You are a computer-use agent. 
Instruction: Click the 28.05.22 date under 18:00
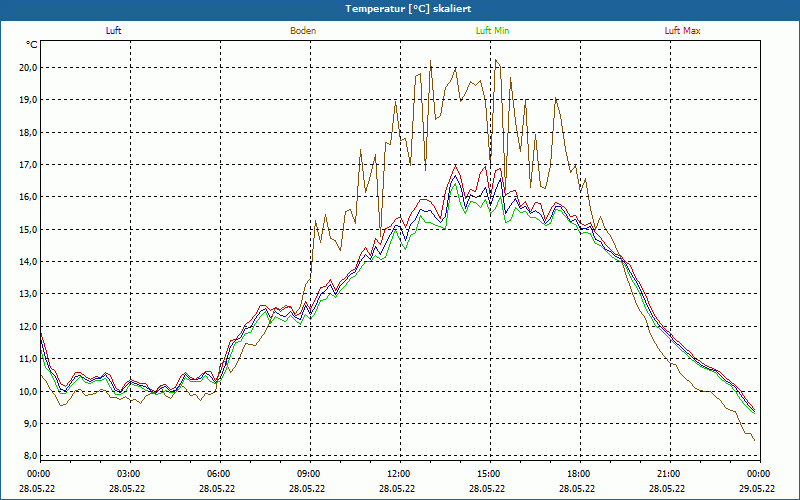(577, 488)
